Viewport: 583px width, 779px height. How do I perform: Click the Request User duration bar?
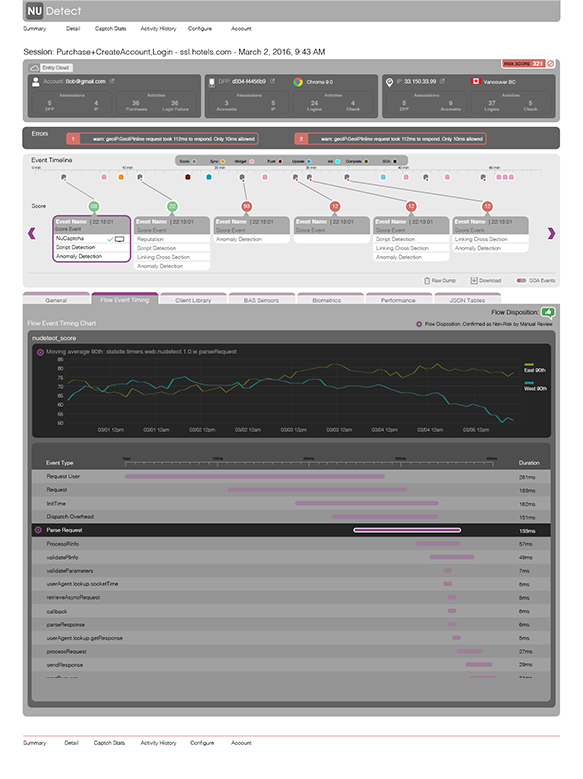tap(254, 476)
